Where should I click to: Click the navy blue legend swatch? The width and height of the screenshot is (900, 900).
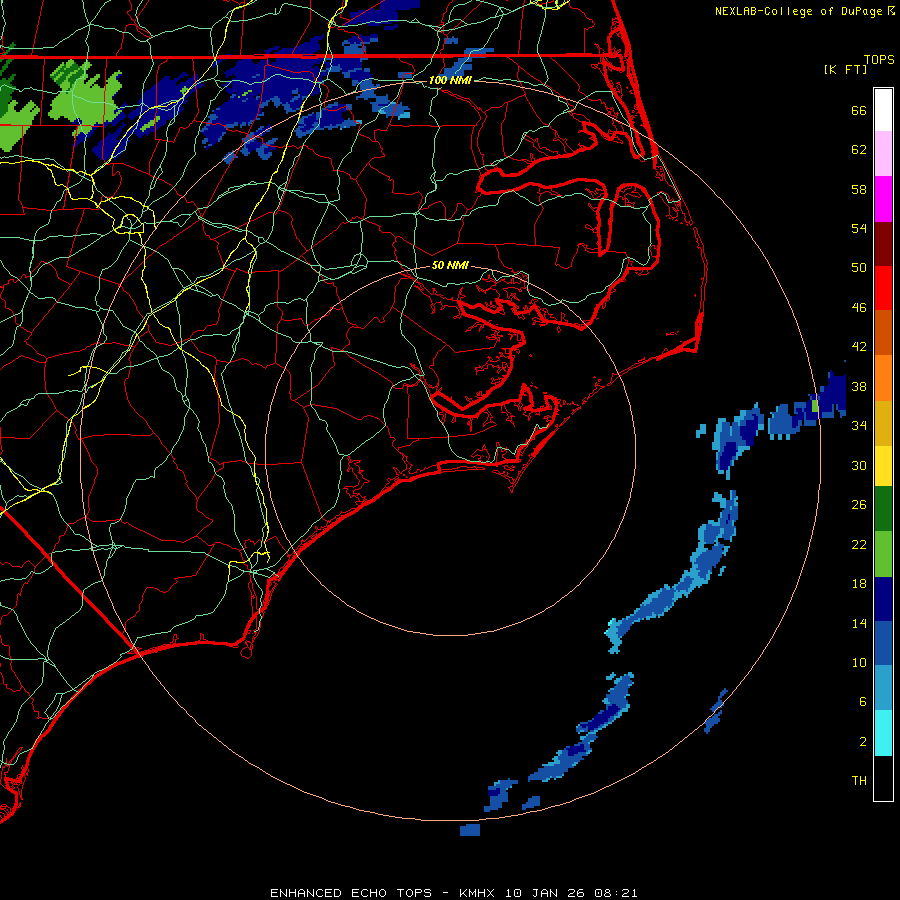click(x=883, y=599)
